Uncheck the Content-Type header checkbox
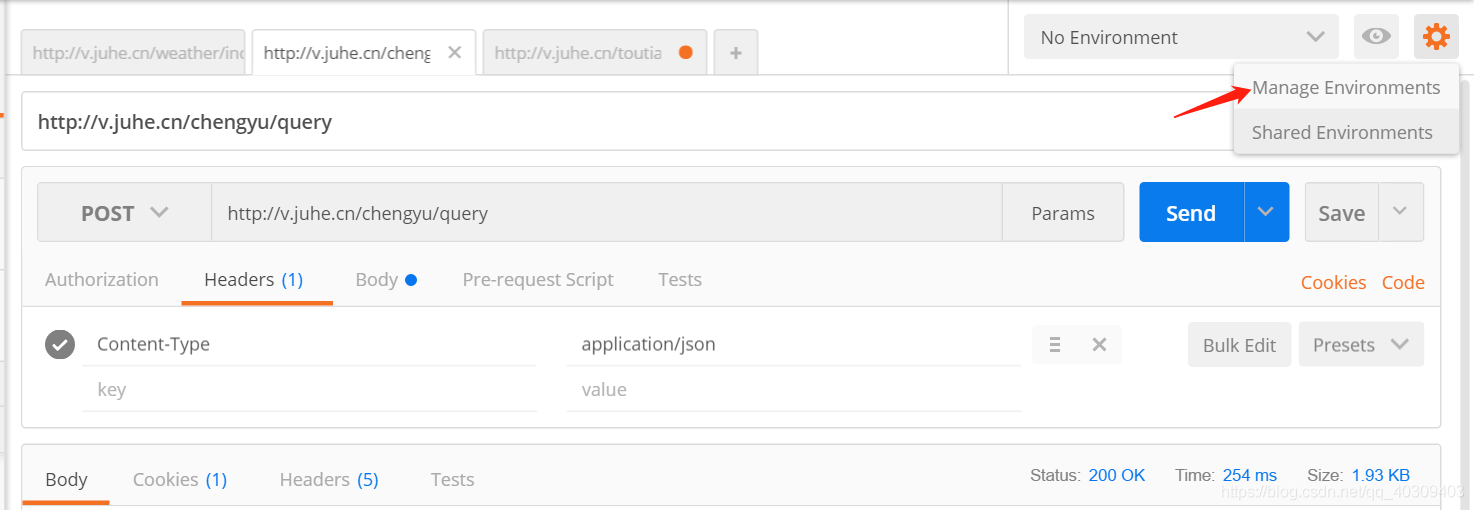Screen dimensions: 1474x510 coord(60,345)
